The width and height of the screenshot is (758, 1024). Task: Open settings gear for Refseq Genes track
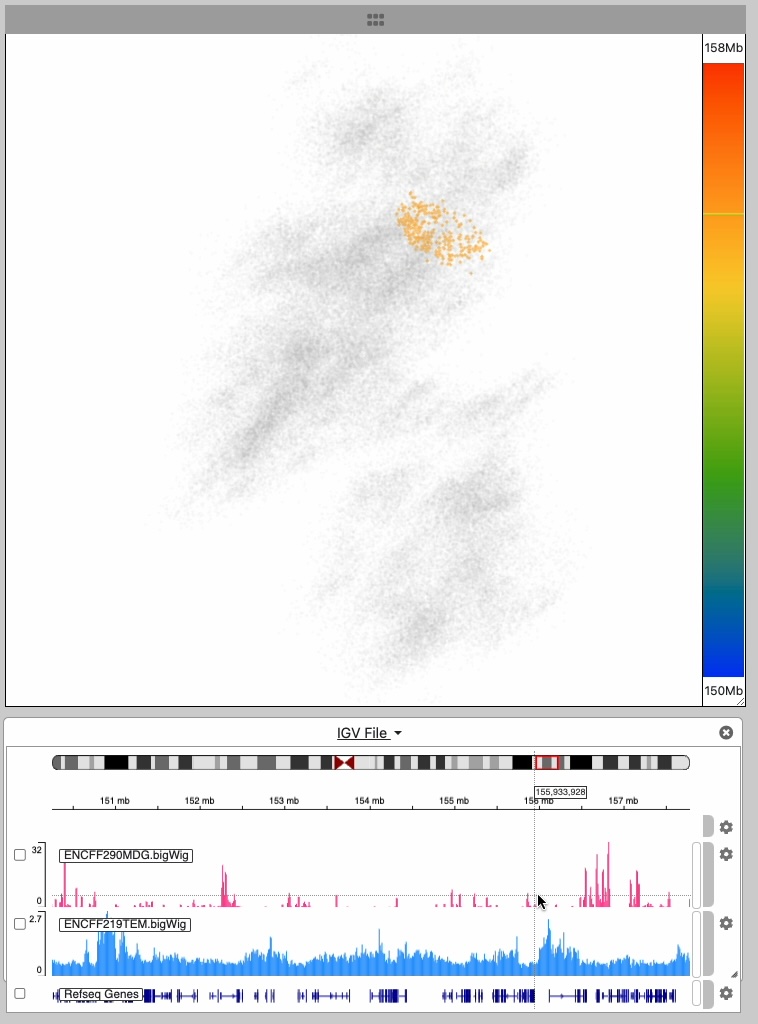pos(726,993)
